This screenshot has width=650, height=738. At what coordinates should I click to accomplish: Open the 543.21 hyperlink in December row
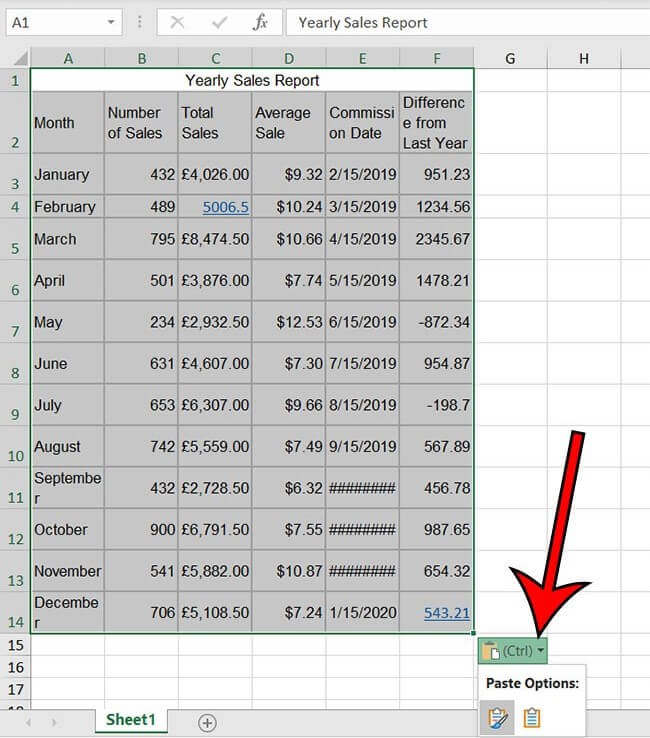click(446, 612)
